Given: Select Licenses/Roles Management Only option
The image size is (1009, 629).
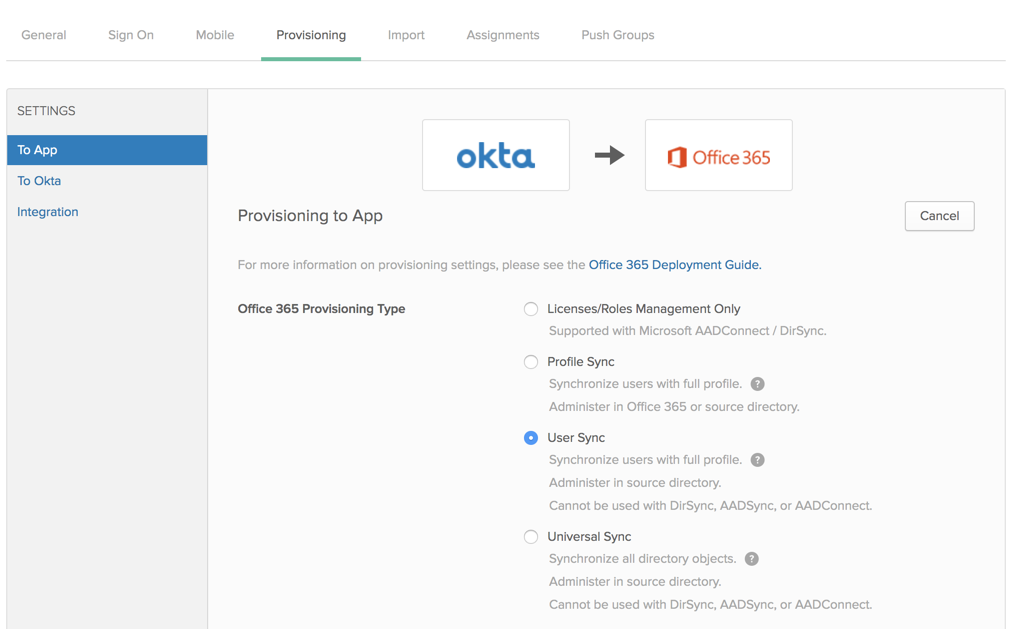Looking at the screenshot, I should pos(531,309).
